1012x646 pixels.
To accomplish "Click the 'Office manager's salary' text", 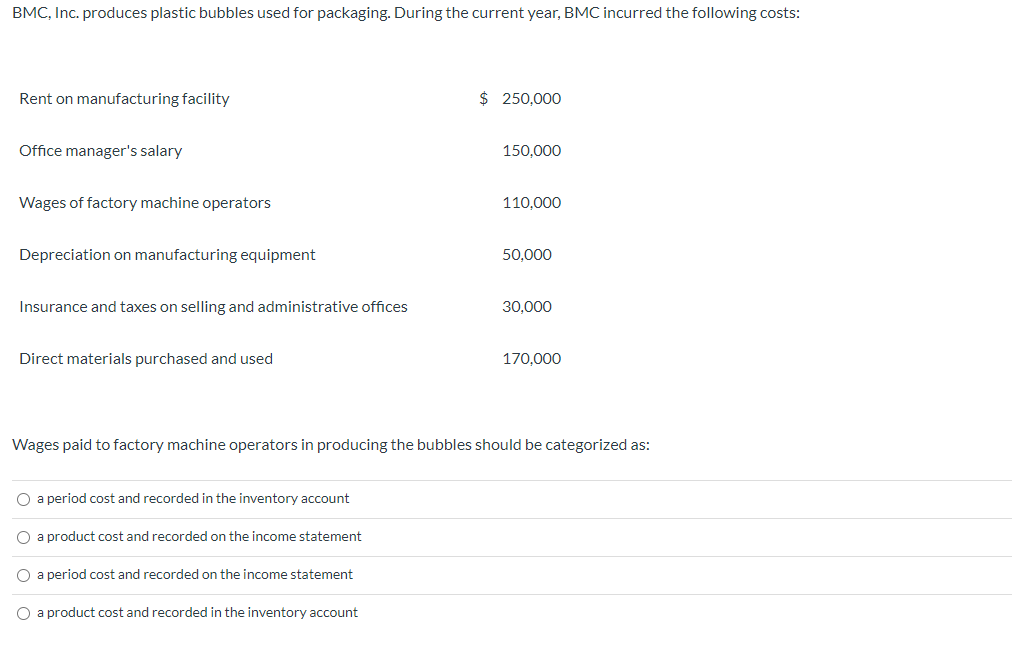I will [100, 150].
